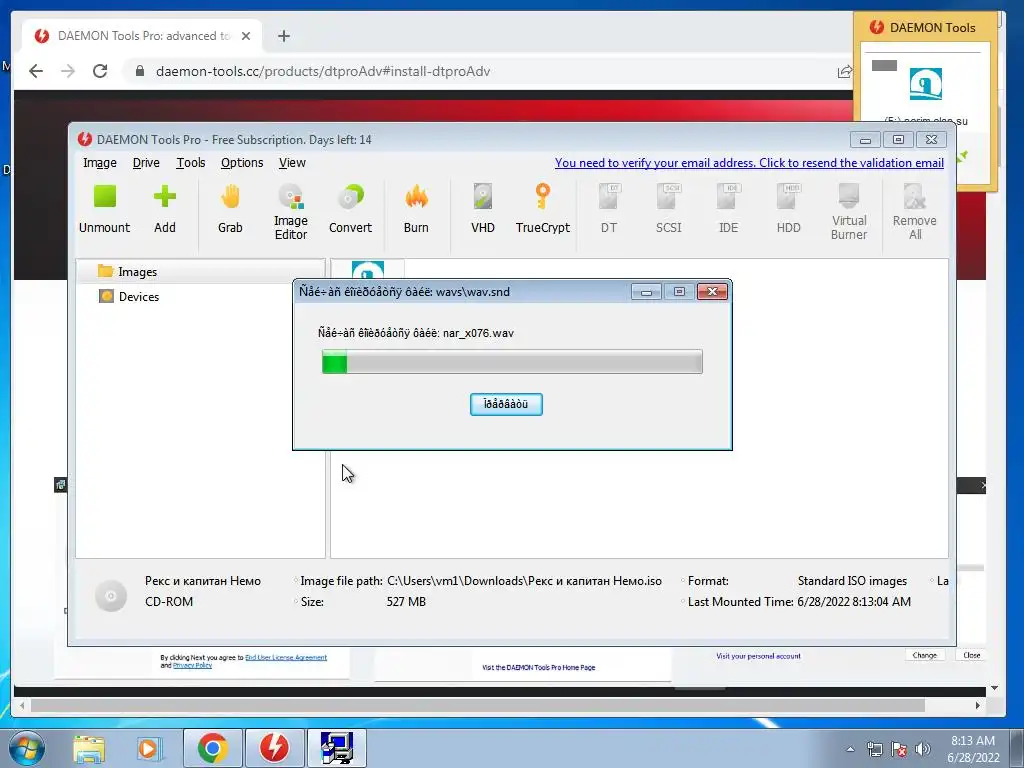Open the Convert image tool
1024x768 pixels.
(x=350, y=208)
